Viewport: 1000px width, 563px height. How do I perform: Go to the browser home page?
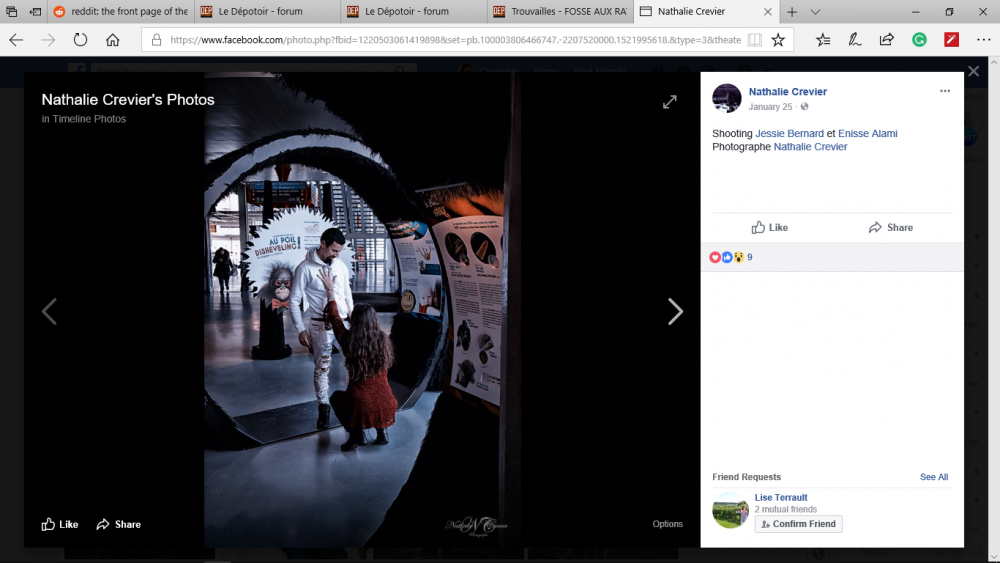113,40
